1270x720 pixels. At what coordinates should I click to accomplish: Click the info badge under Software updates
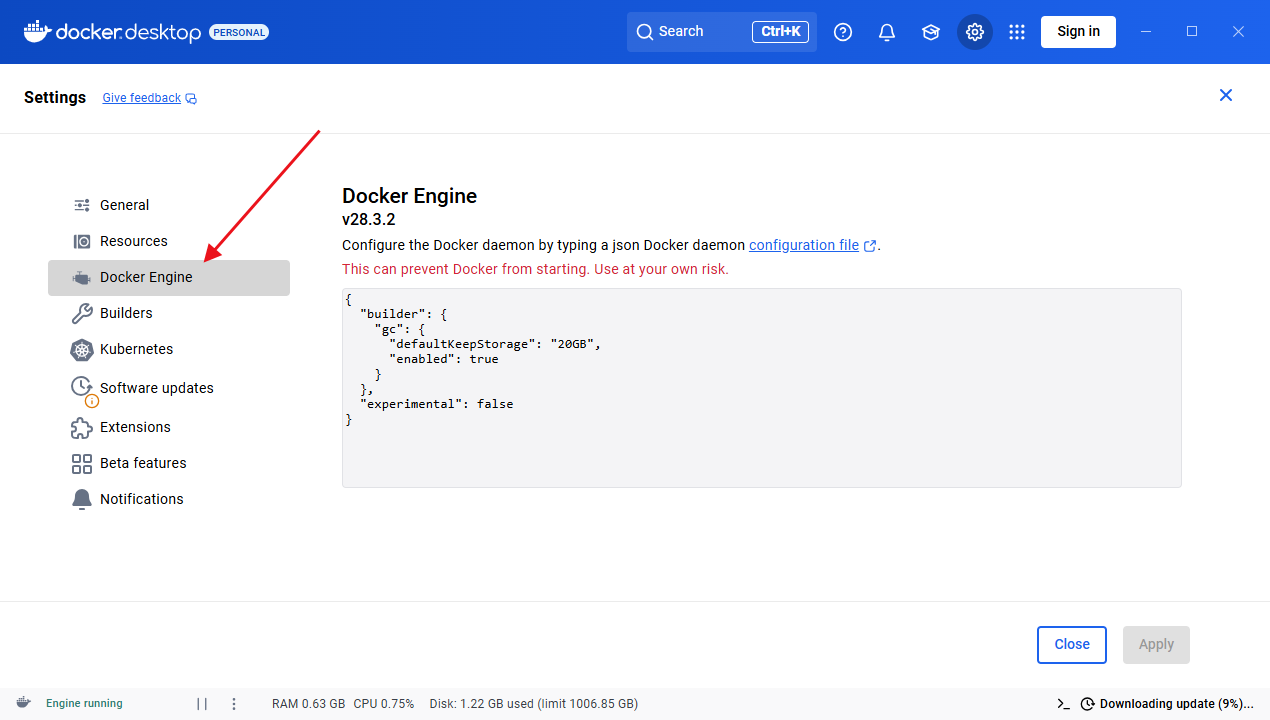coord(92,401)
